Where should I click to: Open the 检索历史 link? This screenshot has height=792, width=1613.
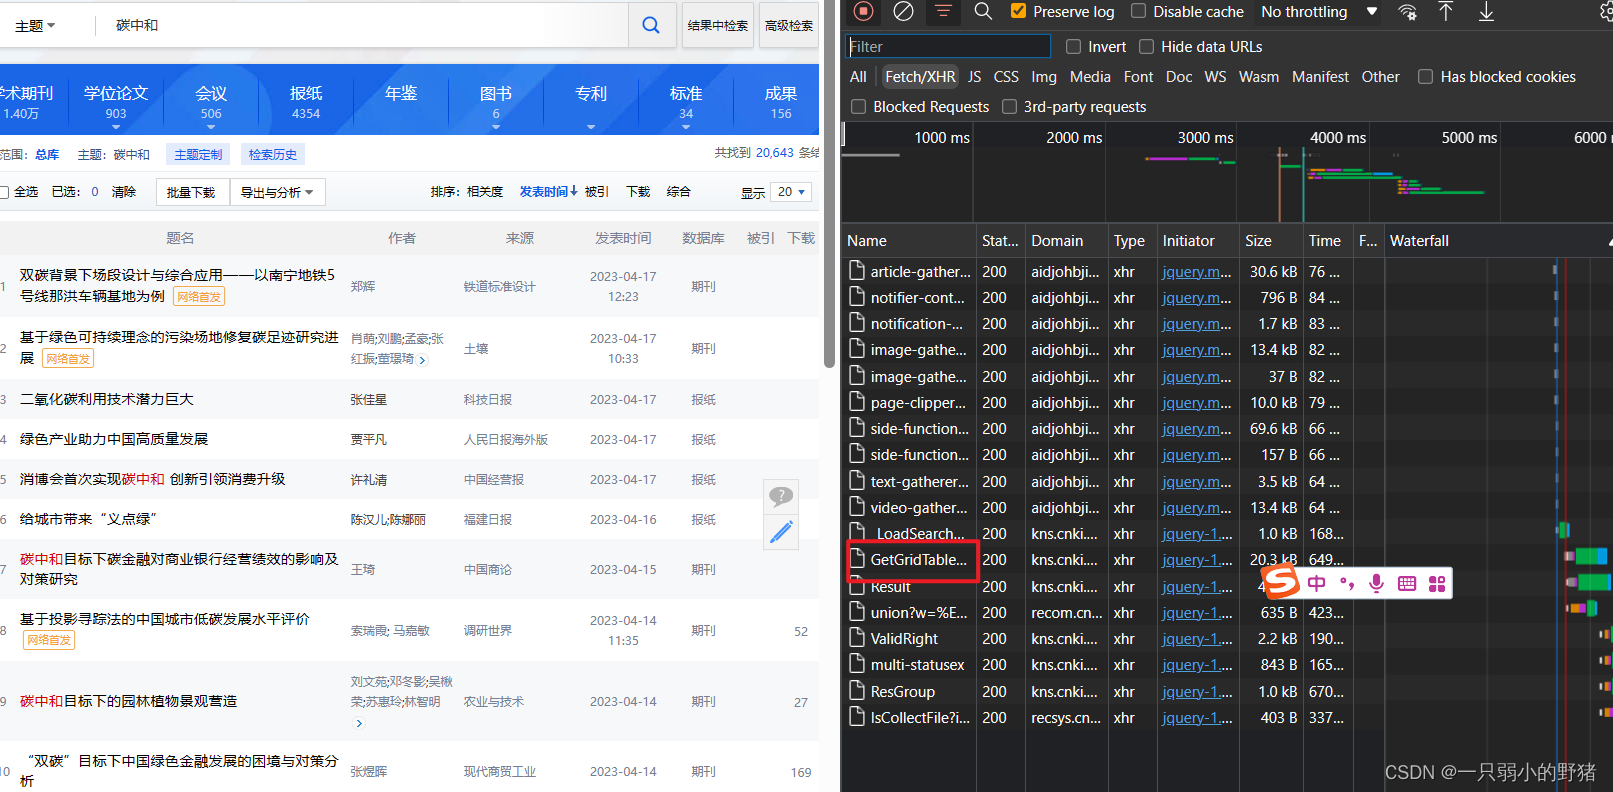pyautogui.click(x=273, y=154)
